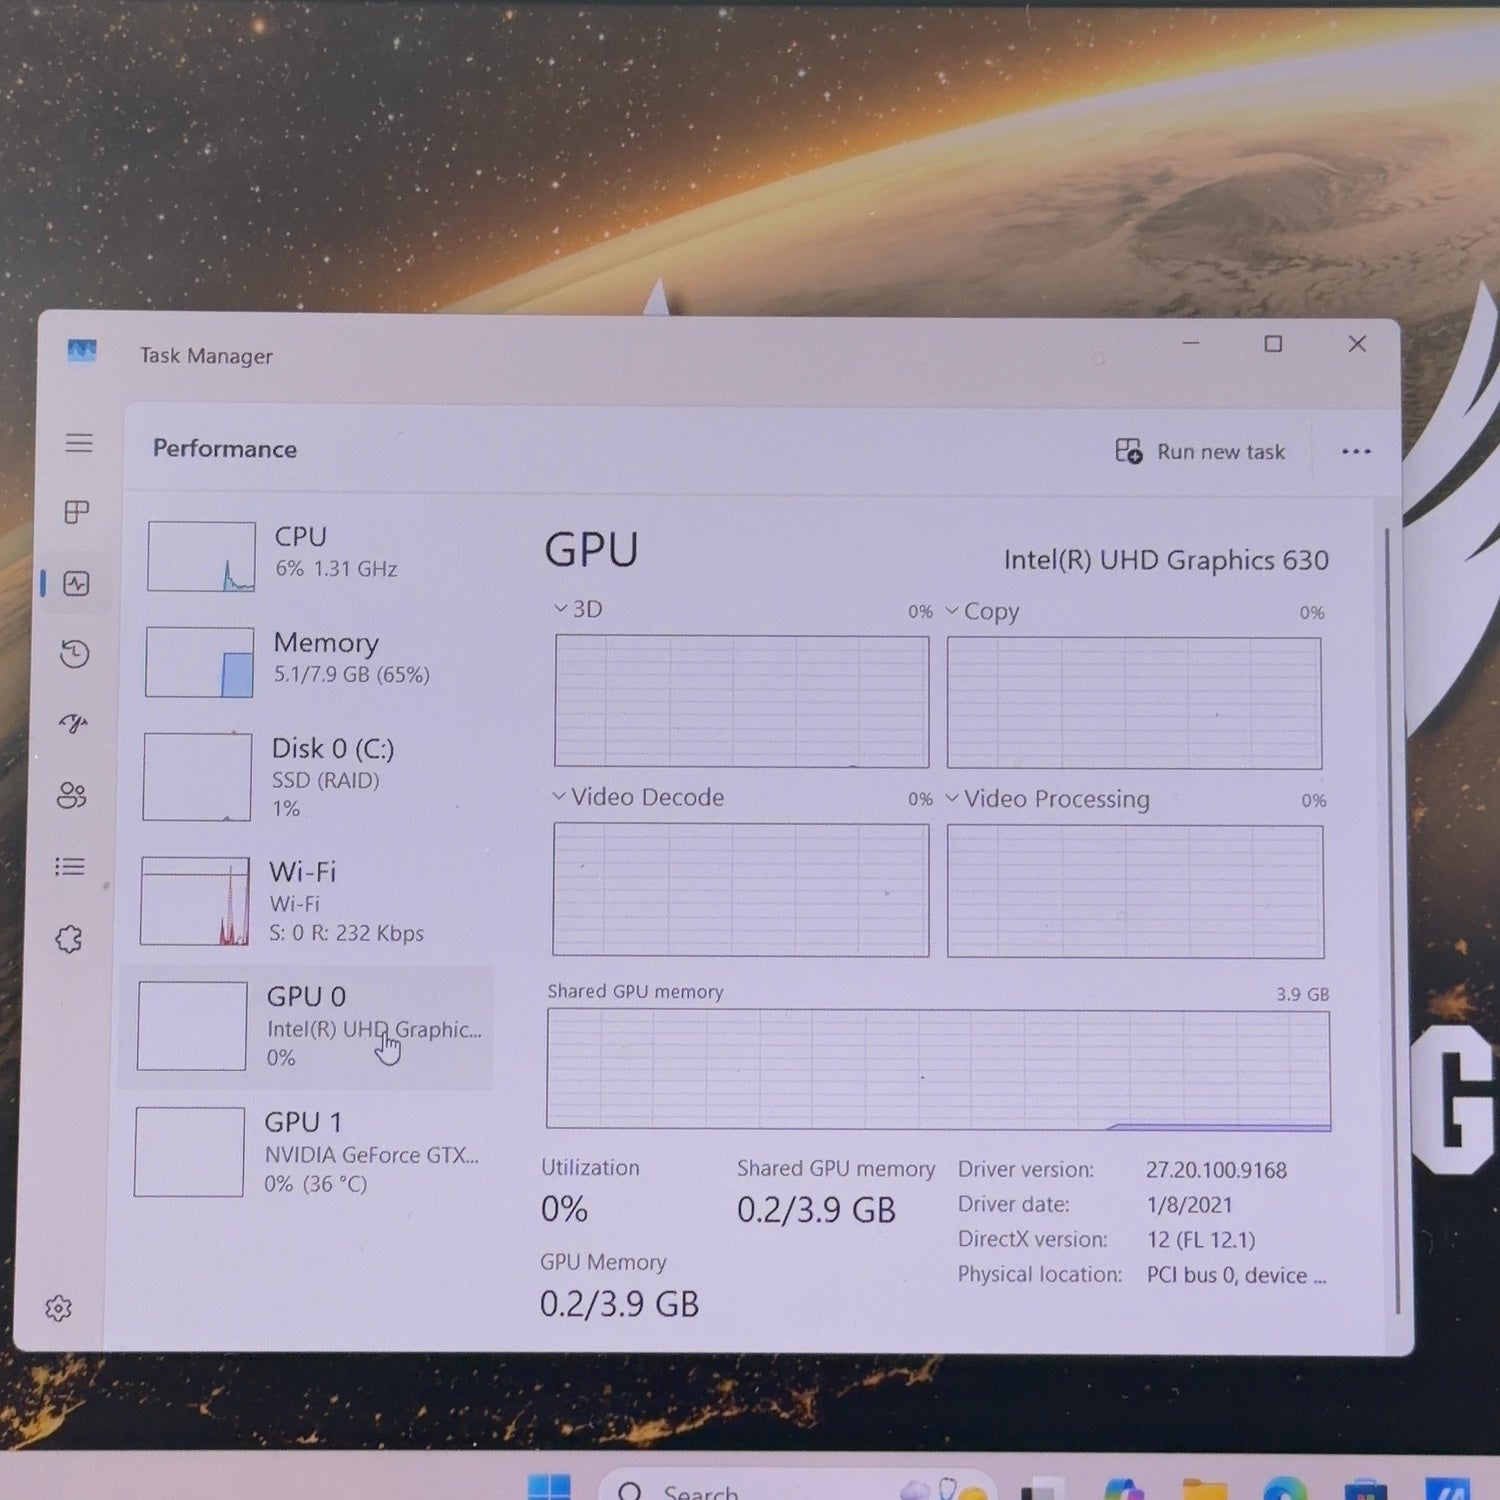Open the Copy engine dropdown
The height and width of the screenshot is (1500, 1500).
[x=982, y=611]
